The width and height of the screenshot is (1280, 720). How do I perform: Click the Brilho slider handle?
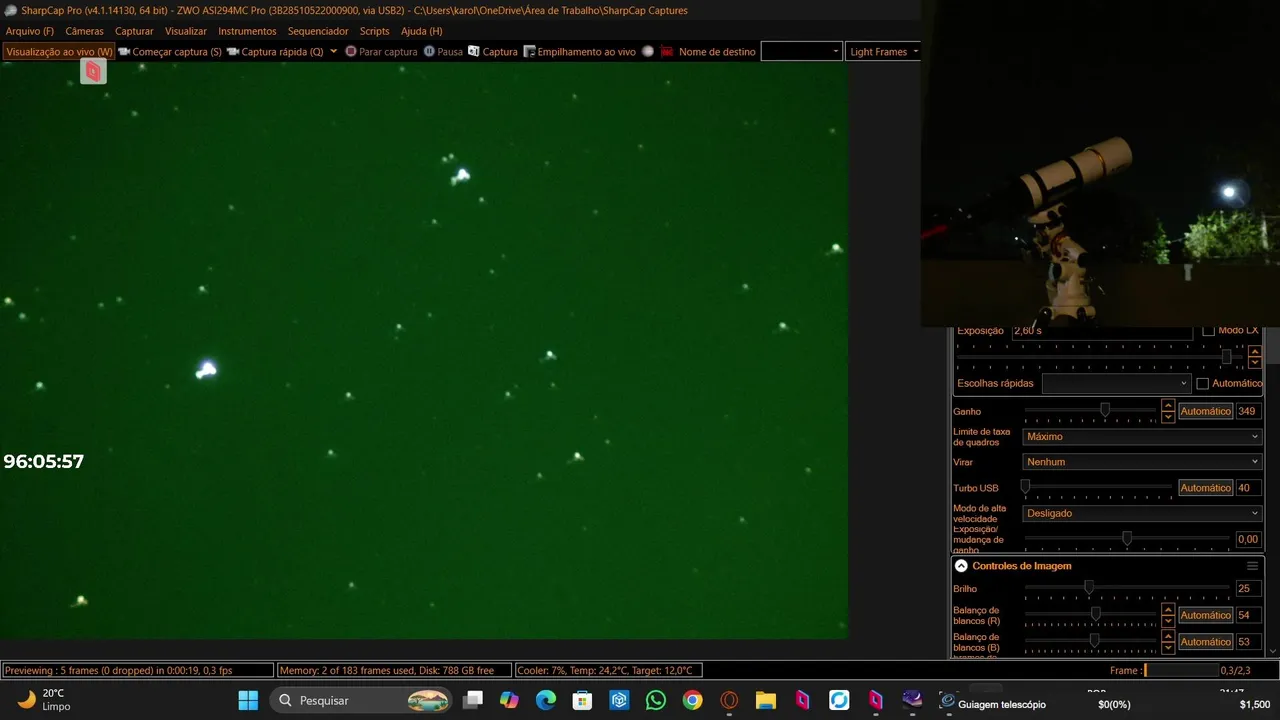coord(1089,588)
